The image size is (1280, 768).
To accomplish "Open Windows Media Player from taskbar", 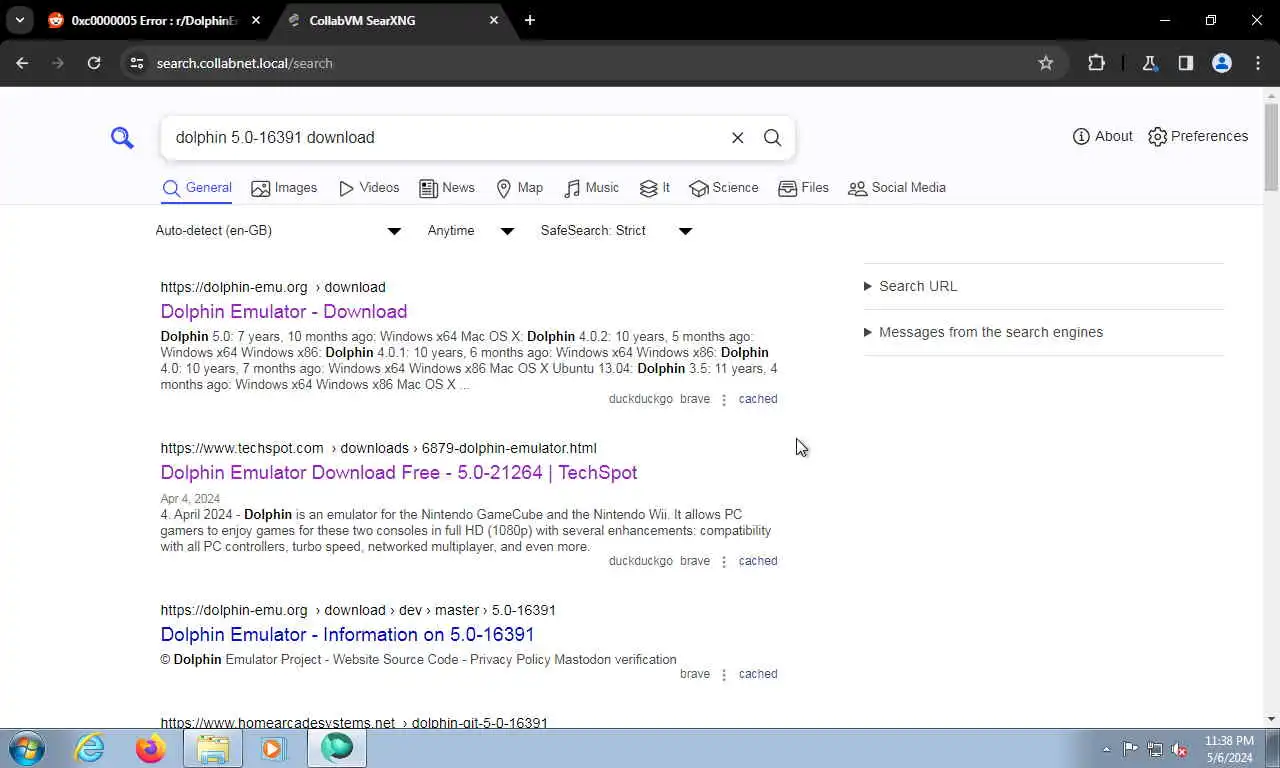I will [274, 748].
